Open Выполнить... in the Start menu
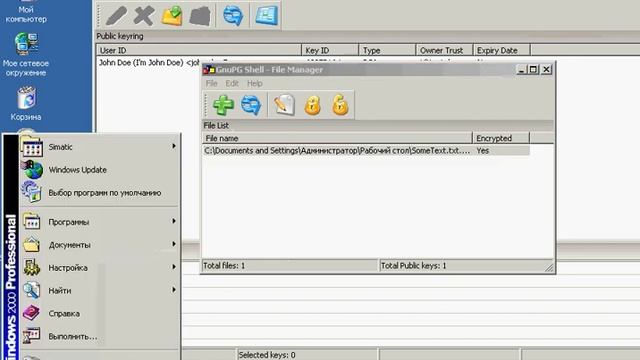The width and height of the screenshot is (640, 360). point(100,336)
